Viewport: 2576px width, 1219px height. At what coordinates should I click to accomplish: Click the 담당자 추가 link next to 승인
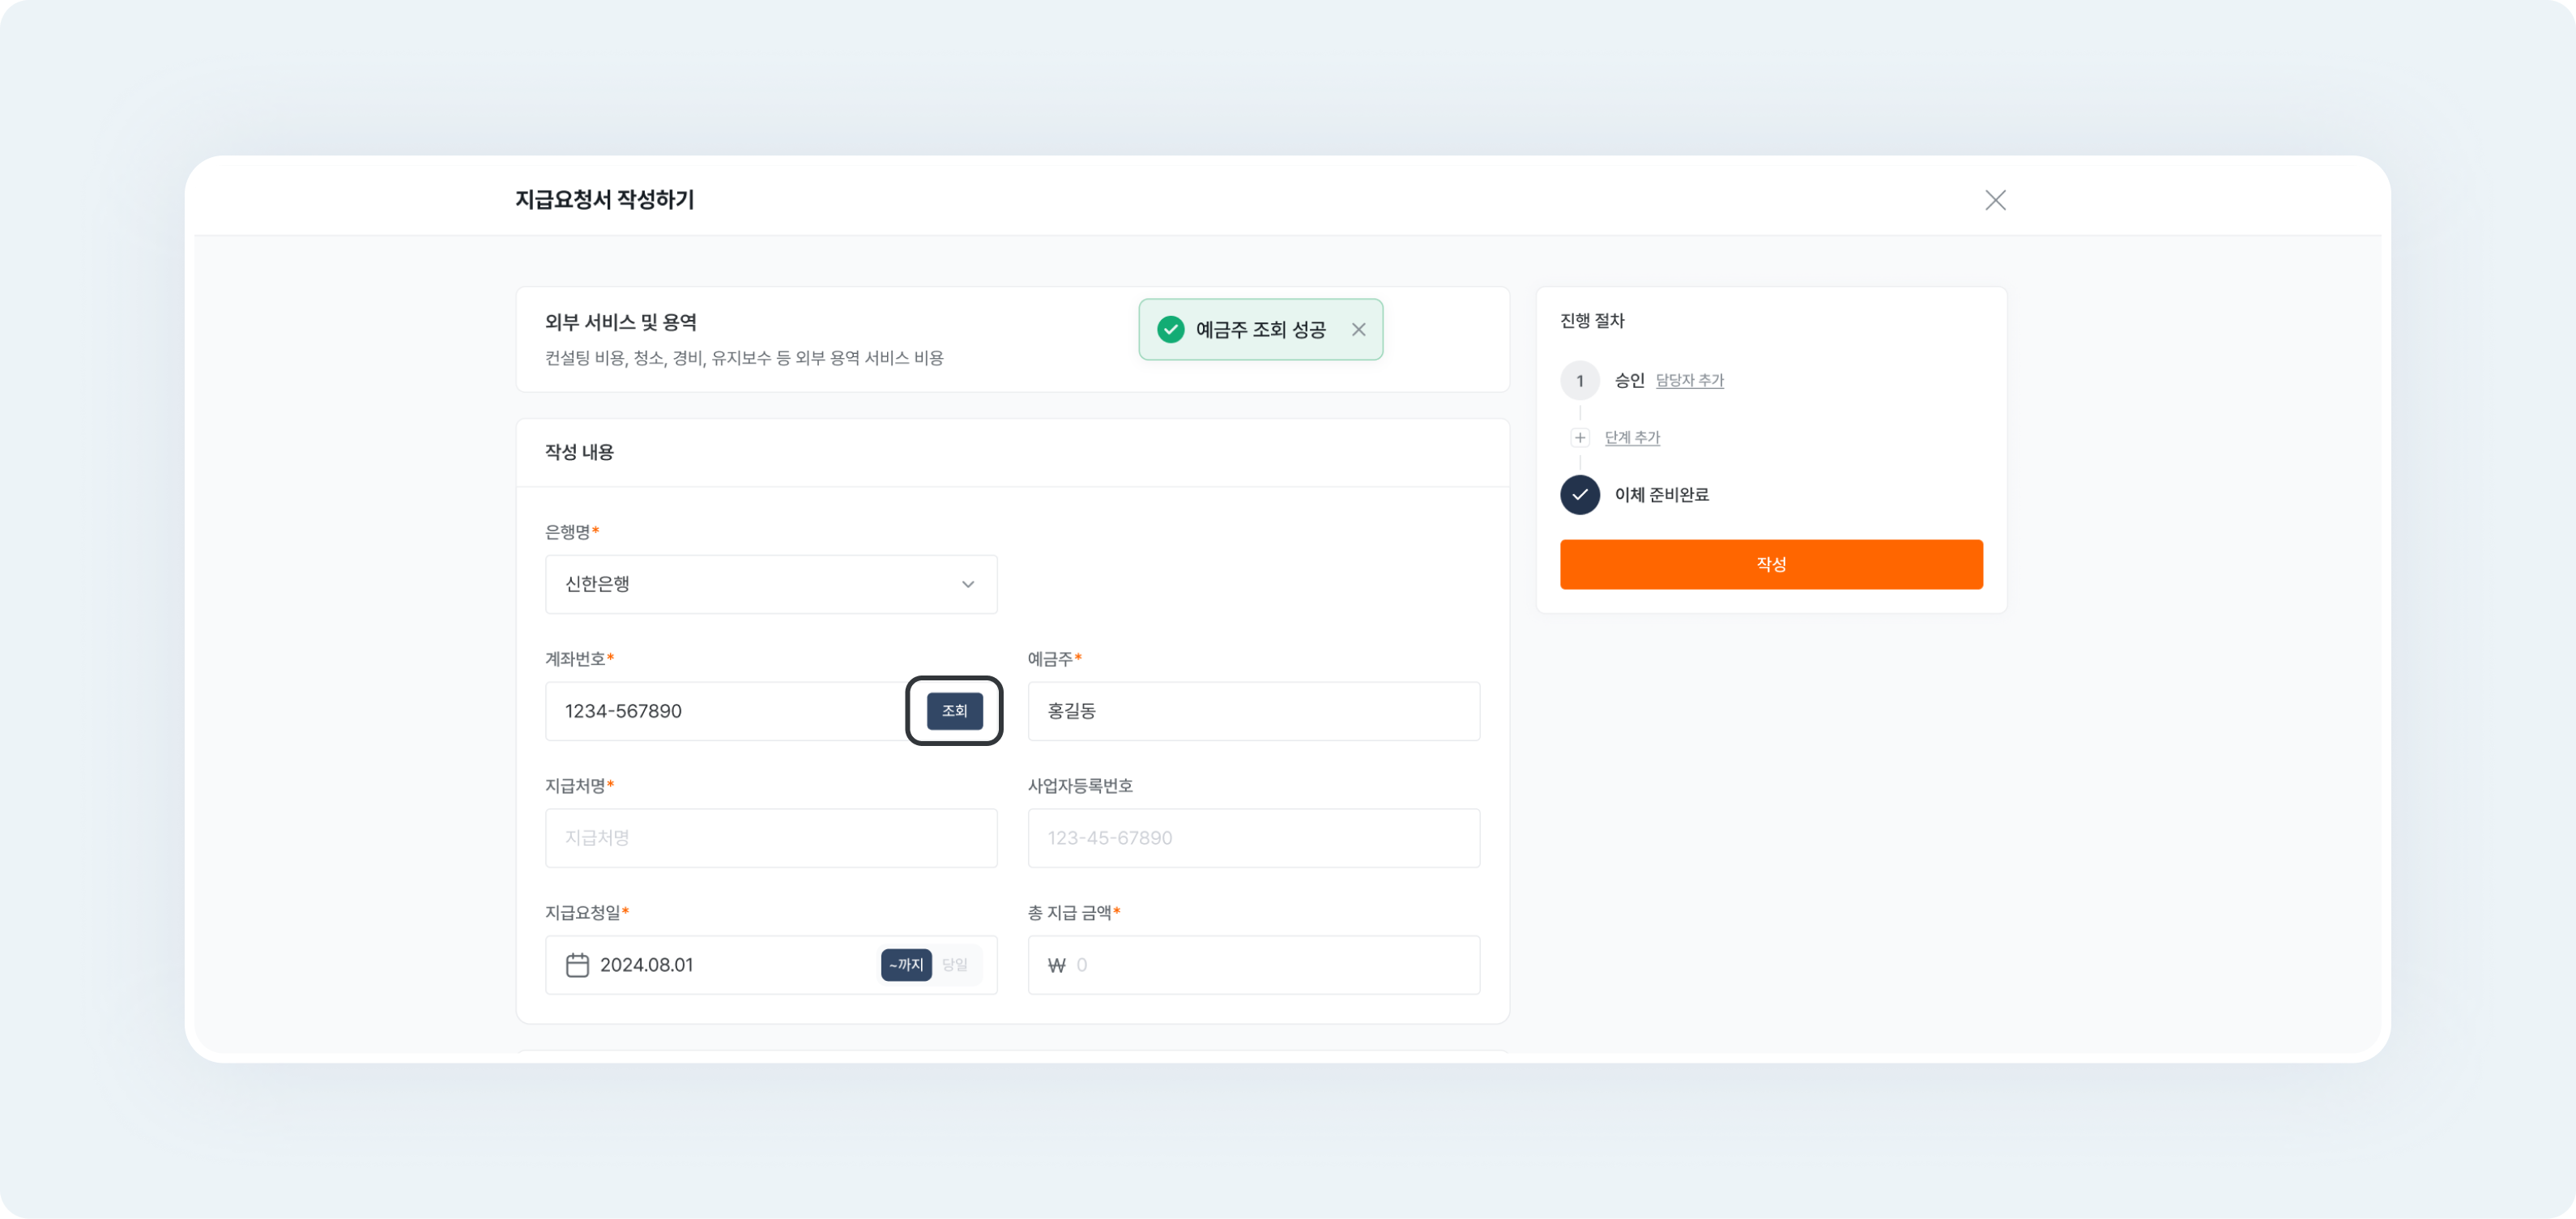click(1689, 380)
